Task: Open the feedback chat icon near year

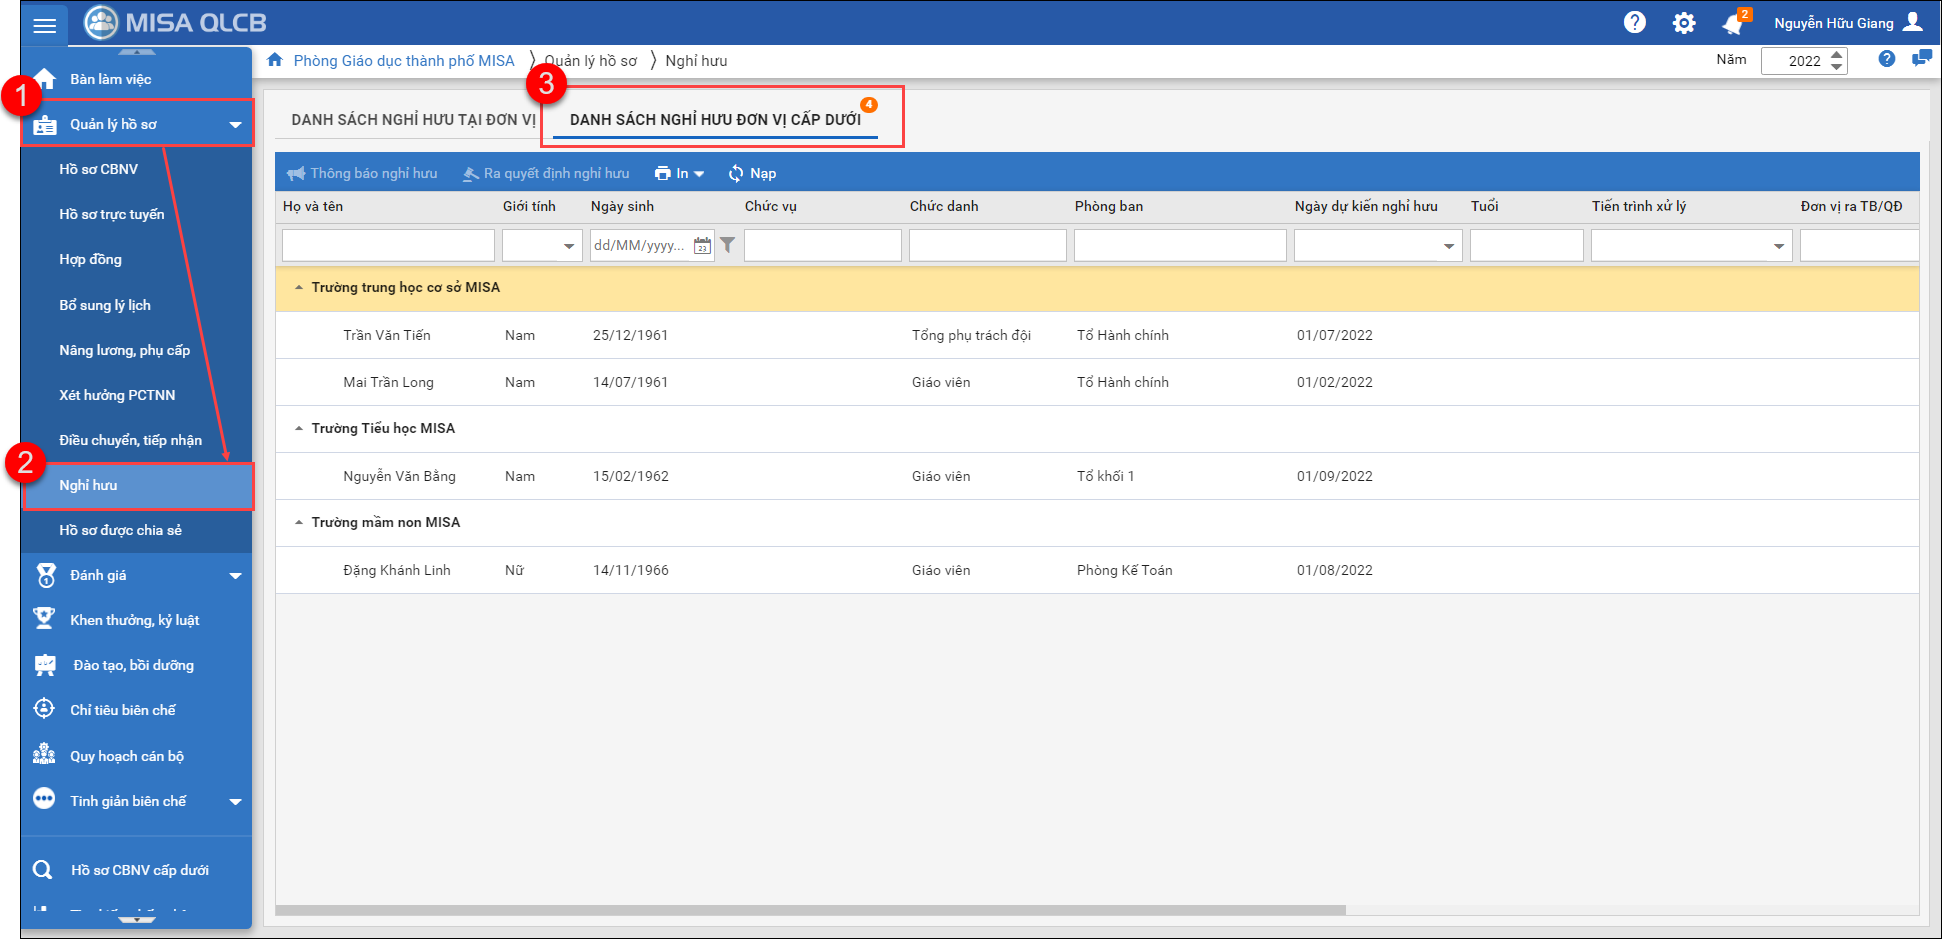Action: [1920, 59]
